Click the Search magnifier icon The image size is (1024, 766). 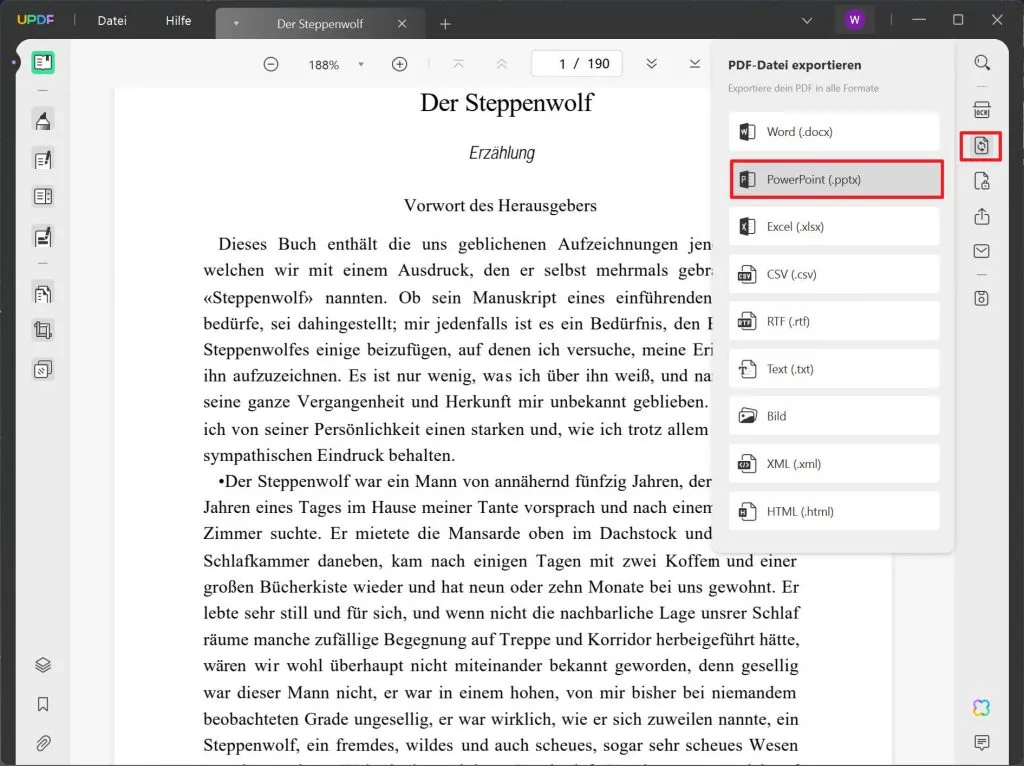tap(982, 63)
